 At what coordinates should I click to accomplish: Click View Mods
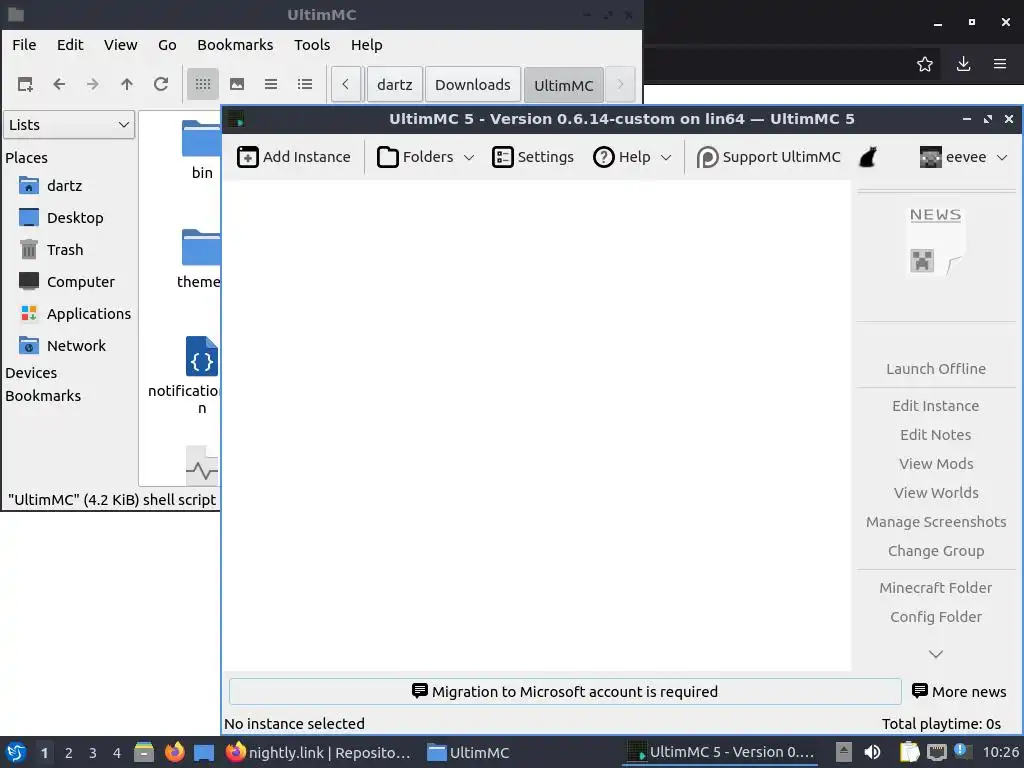click(x=936, y=464)
